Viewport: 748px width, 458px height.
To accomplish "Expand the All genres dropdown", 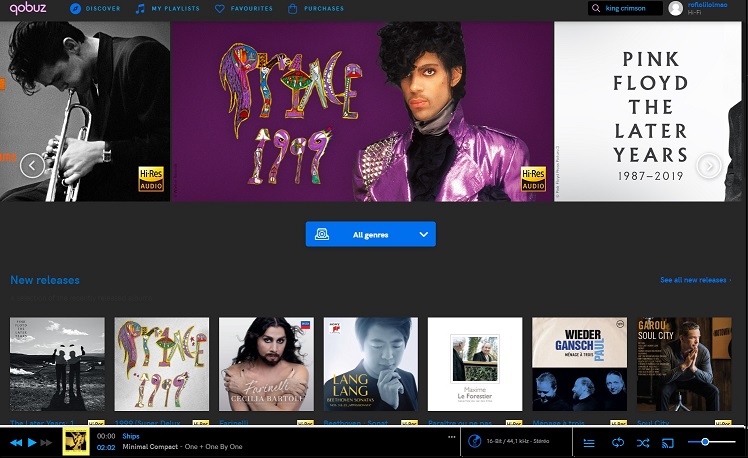I will pyautogui.click(x=371, y=234).
